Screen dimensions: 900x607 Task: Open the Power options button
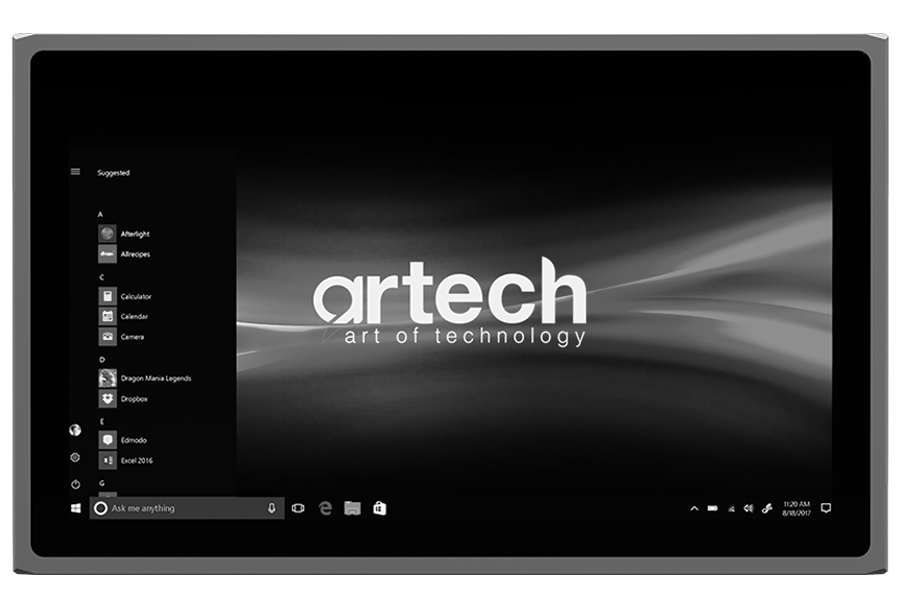tap(75, 484)
